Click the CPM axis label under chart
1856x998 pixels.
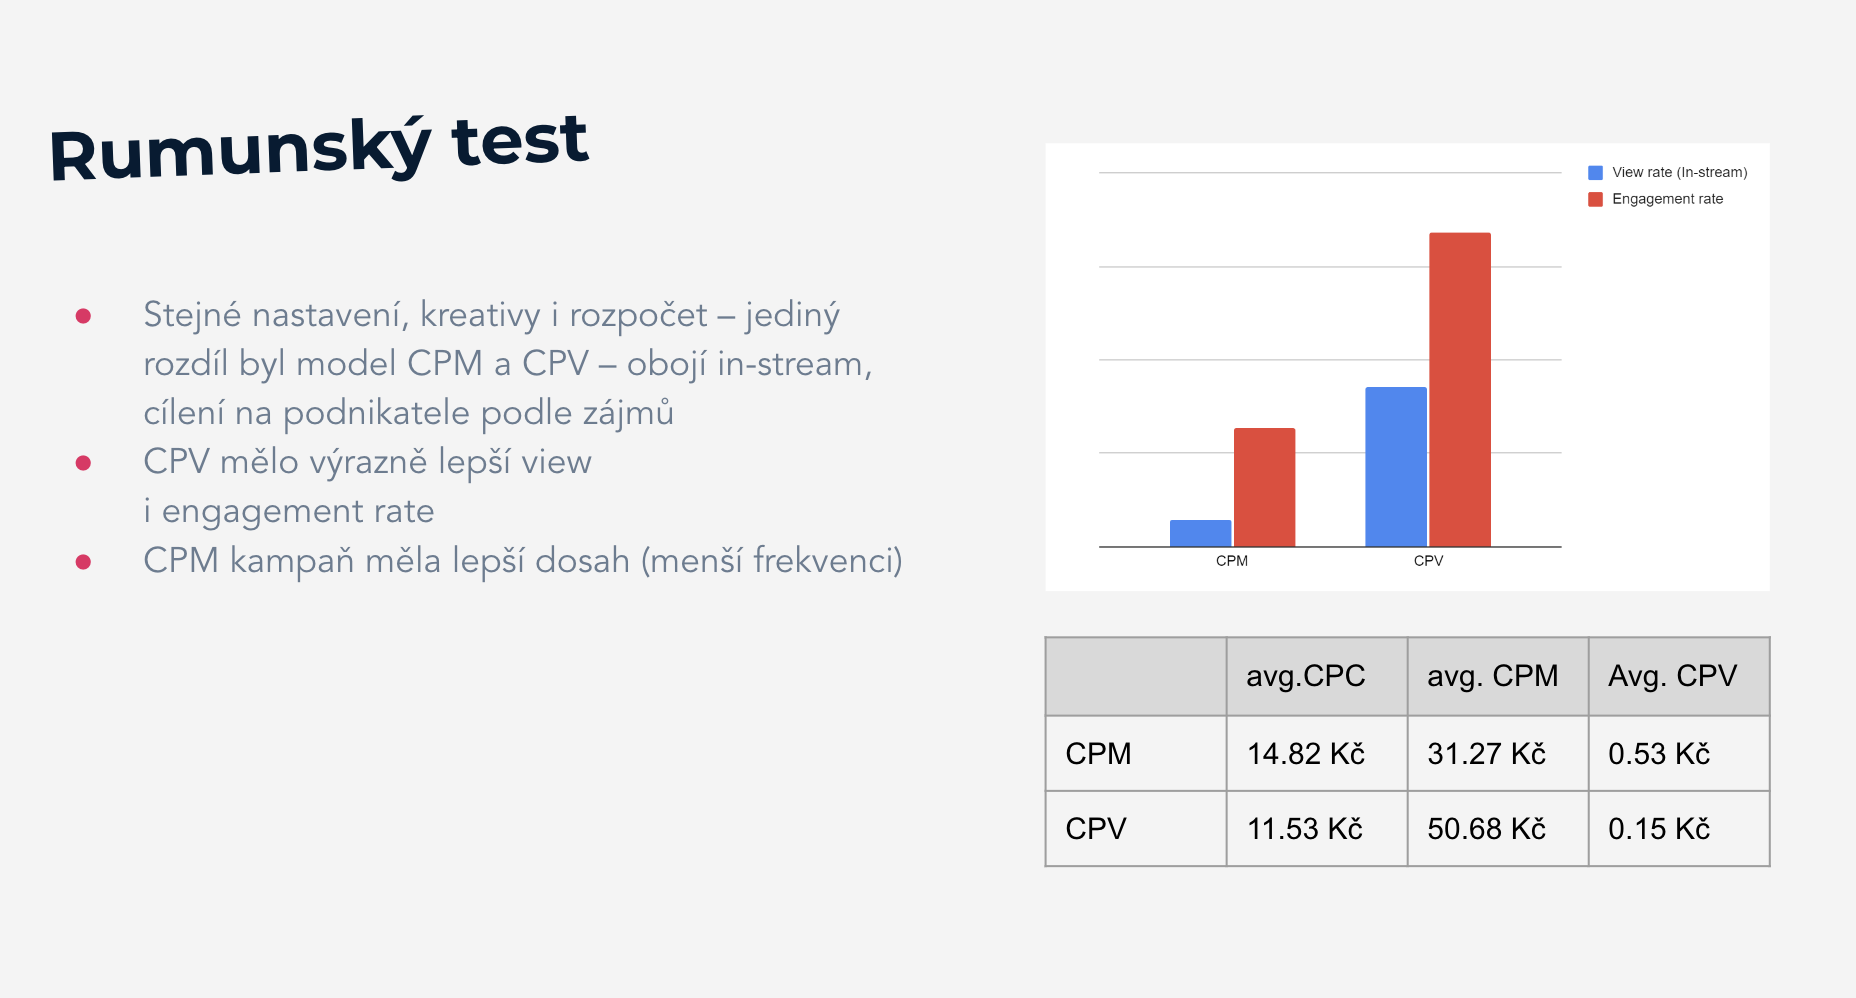click(x=1232, y=561)
